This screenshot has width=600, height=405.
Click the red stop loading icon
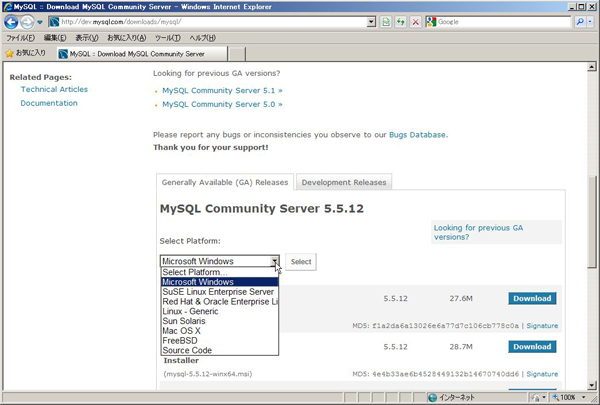[416, 22]
